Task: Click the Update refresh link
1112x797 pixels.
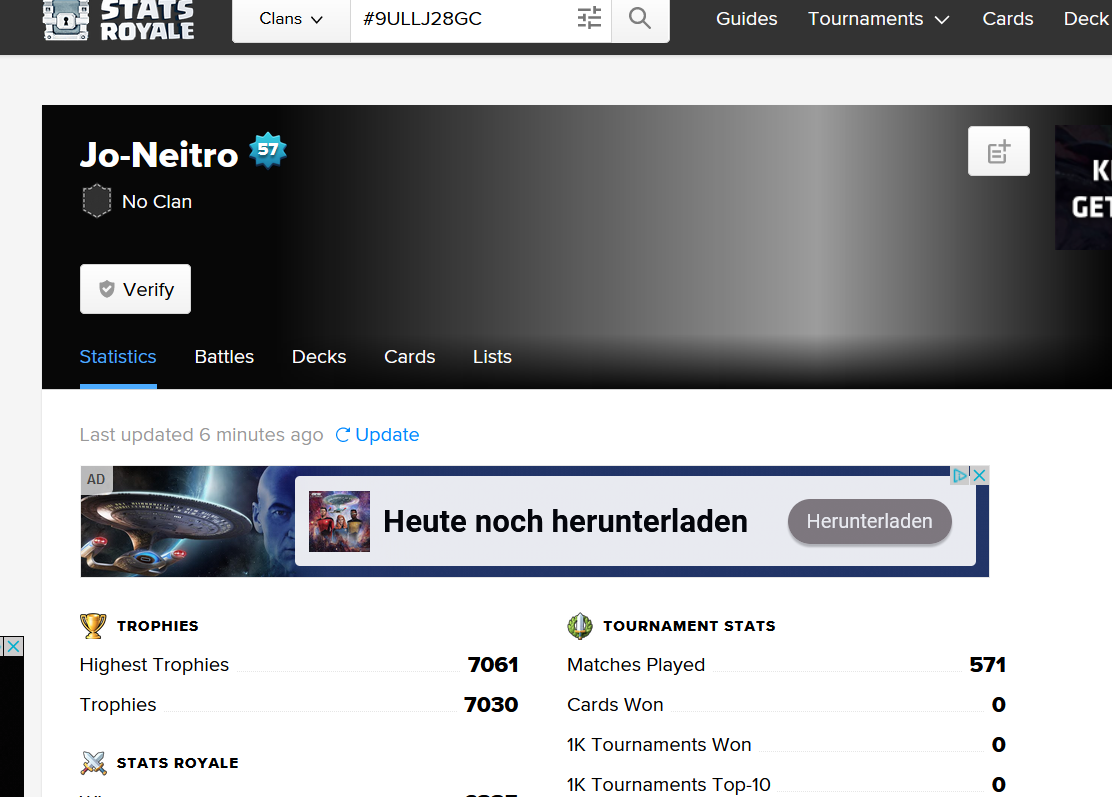Action: coord(377,435)
